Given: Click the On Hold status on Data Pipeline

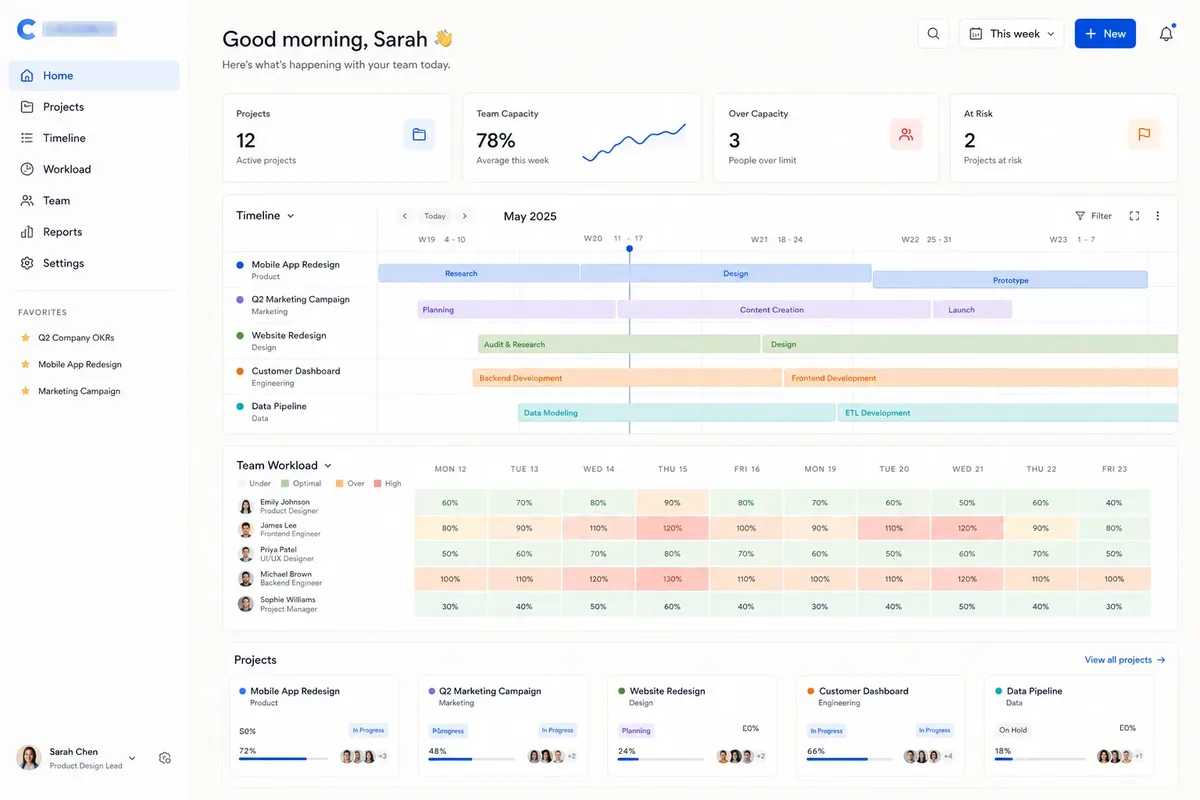Looking at the screenshot, I should pos(1013,730).
